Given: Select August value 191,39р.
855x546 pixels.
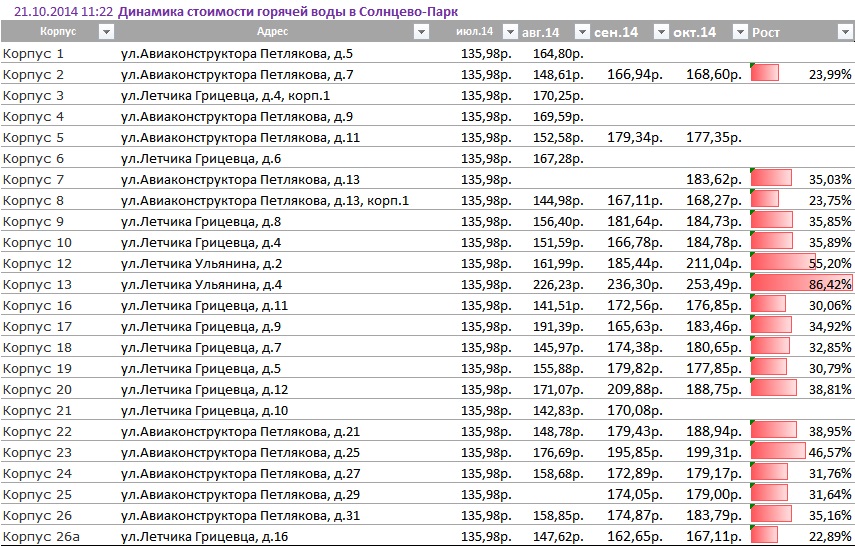Looking at the screenshot, I should click(x=558, y=326).
